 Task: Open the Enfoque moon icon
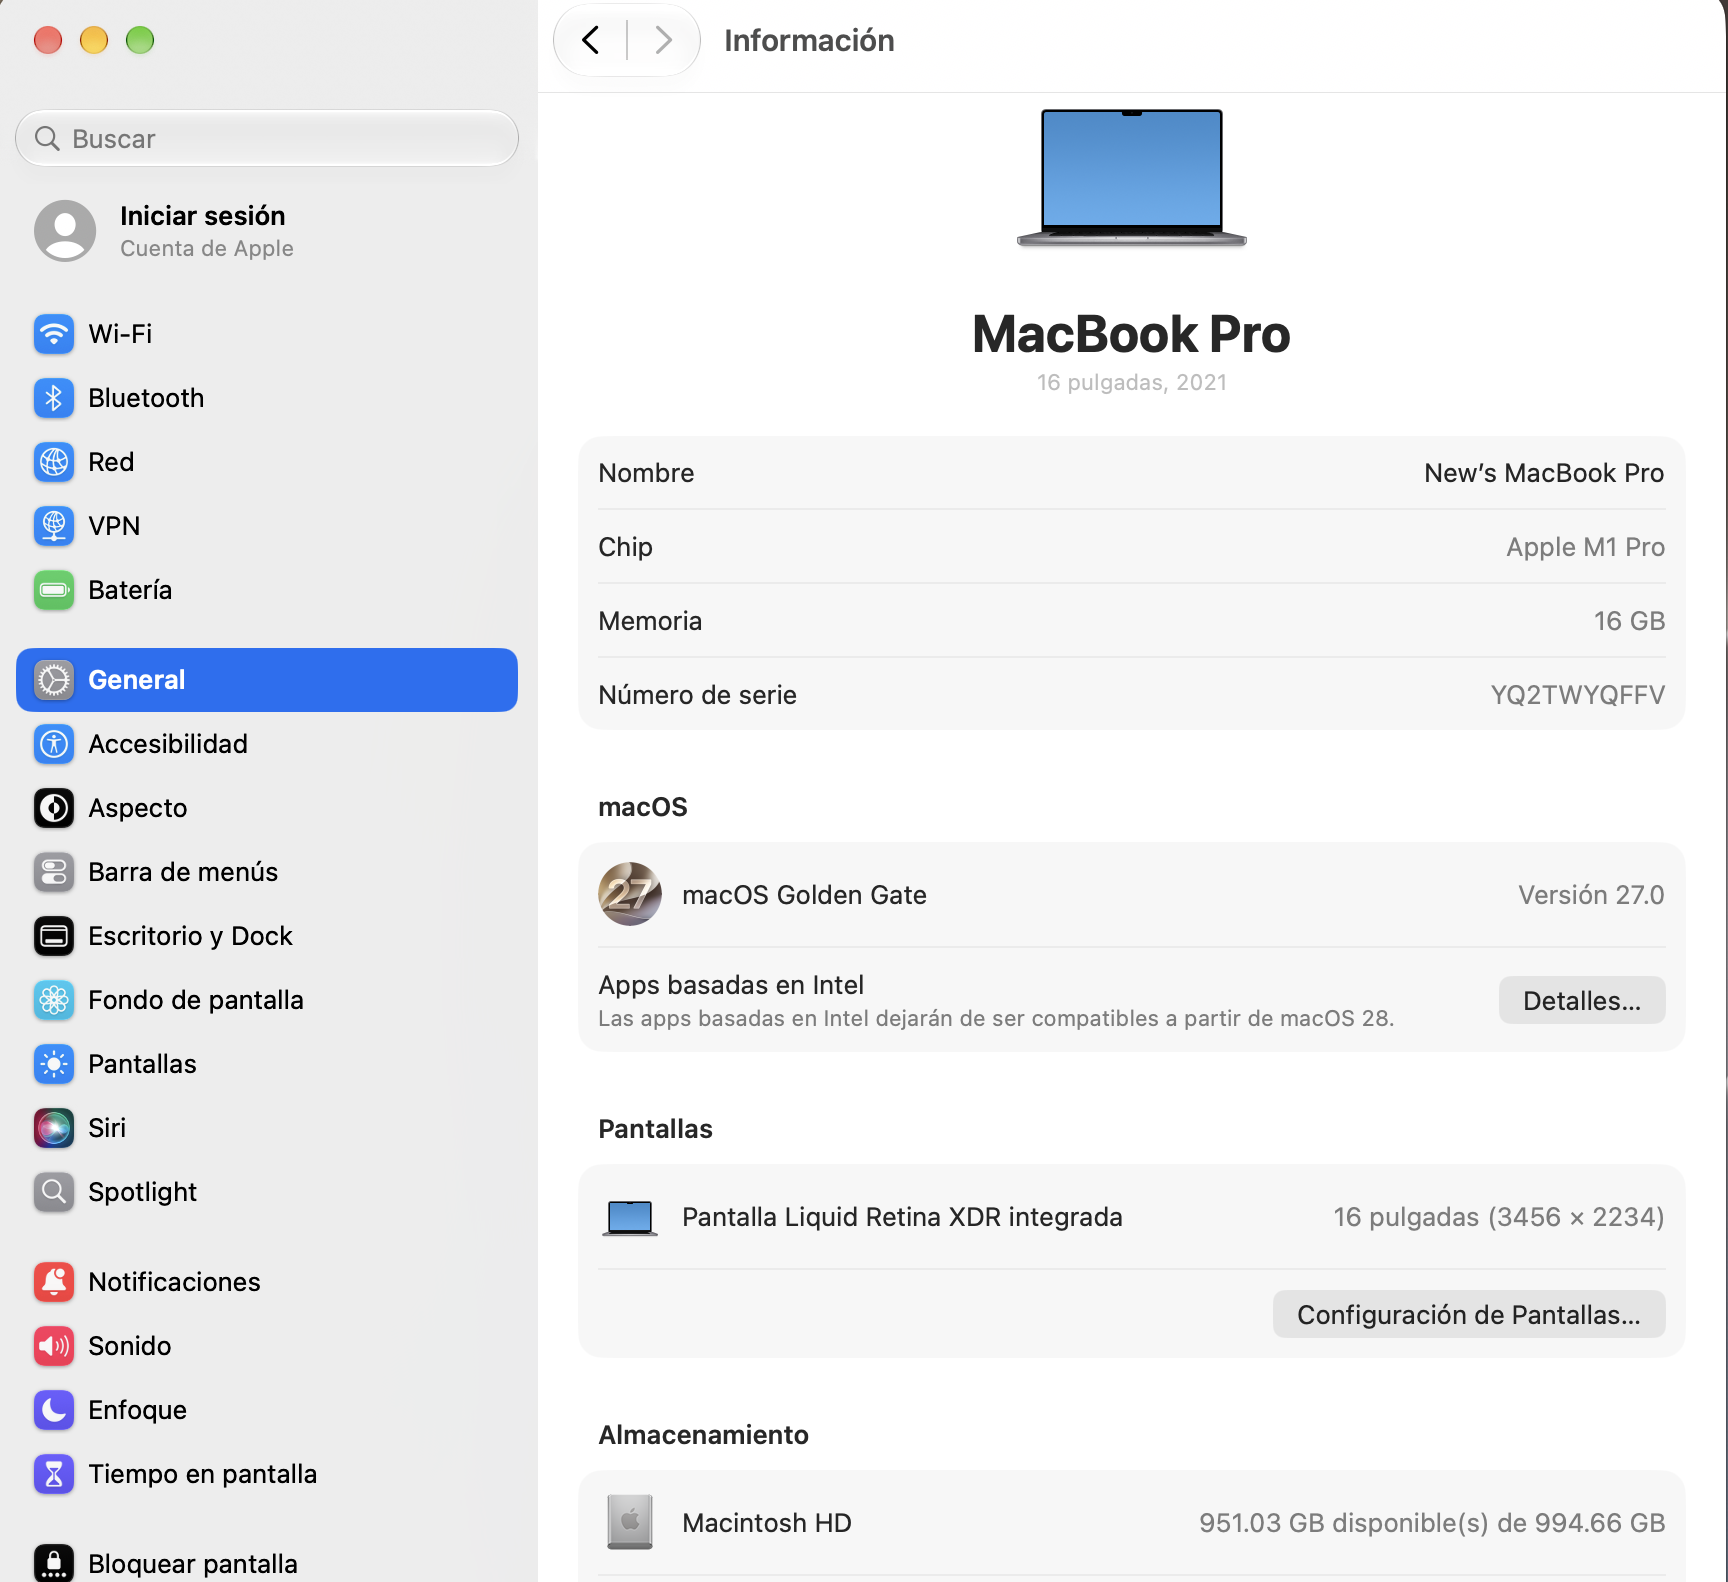[x=54, y=1410]
